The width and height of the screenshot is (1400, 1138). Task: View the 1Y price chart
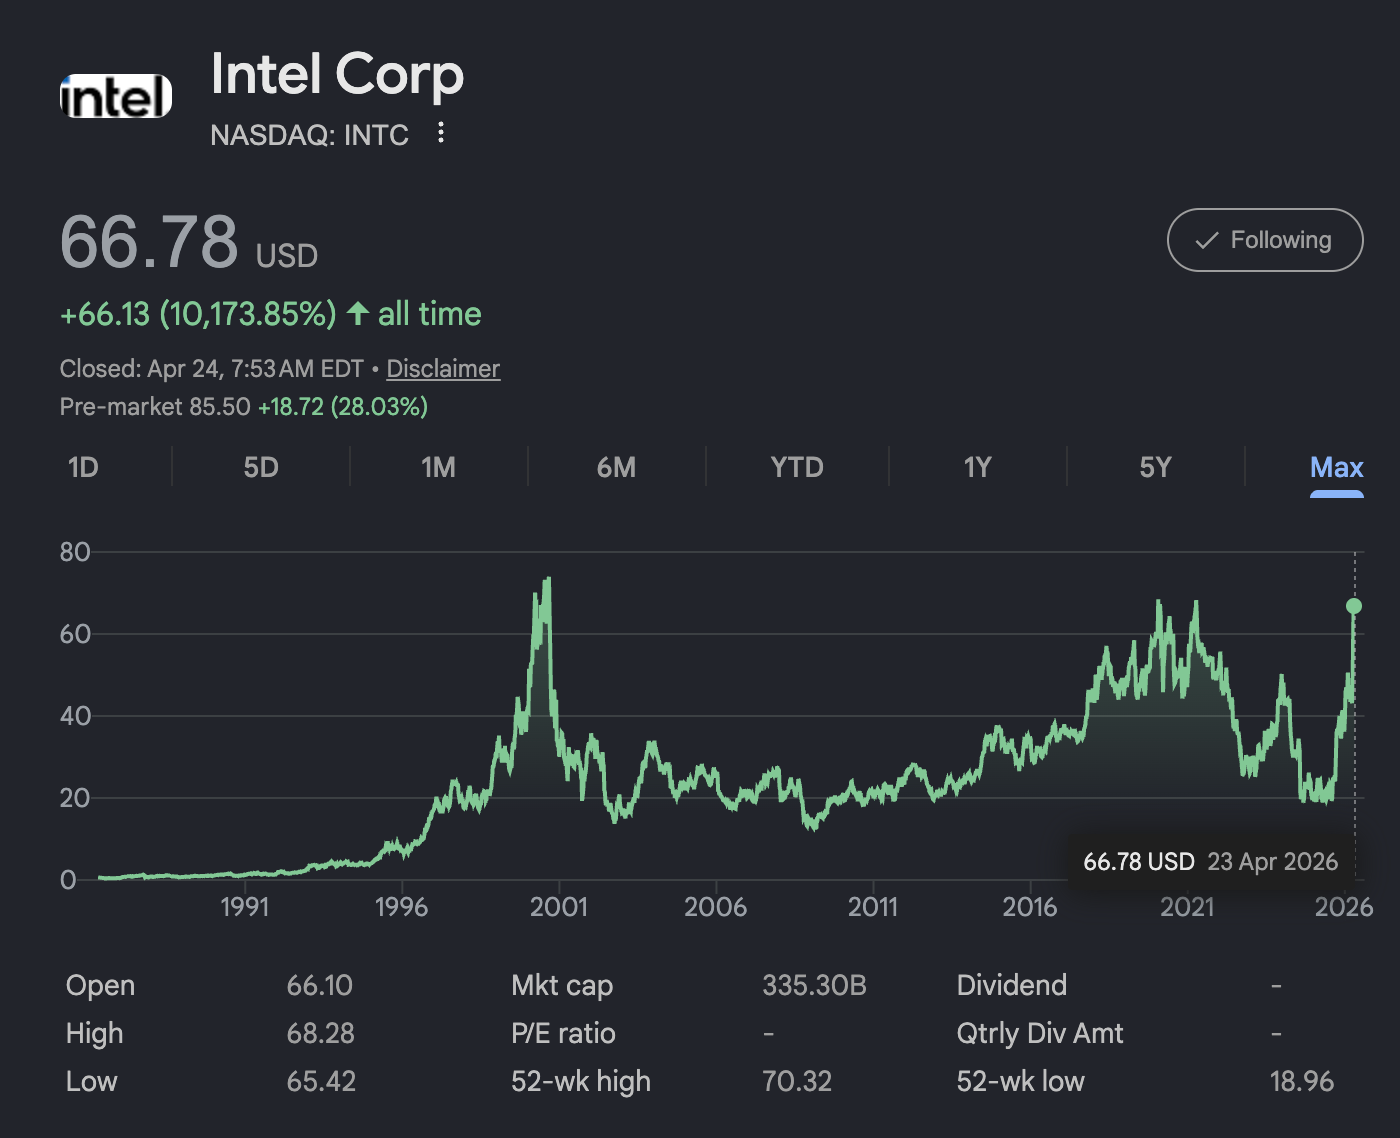pyautogui.click(x=977, y=467)
